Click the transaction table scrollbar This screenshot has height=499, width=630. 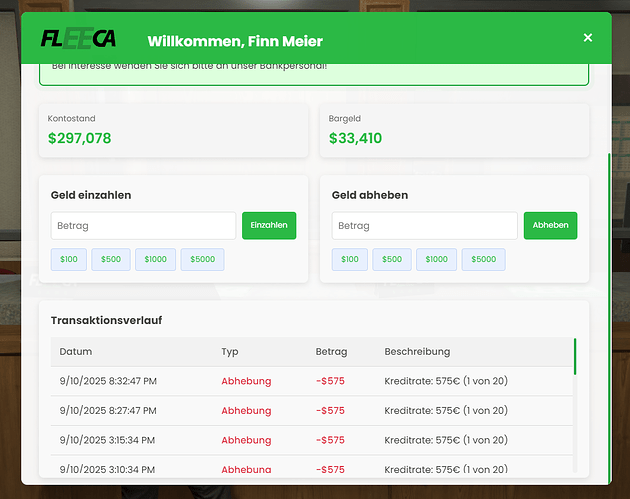coord(575,357)
